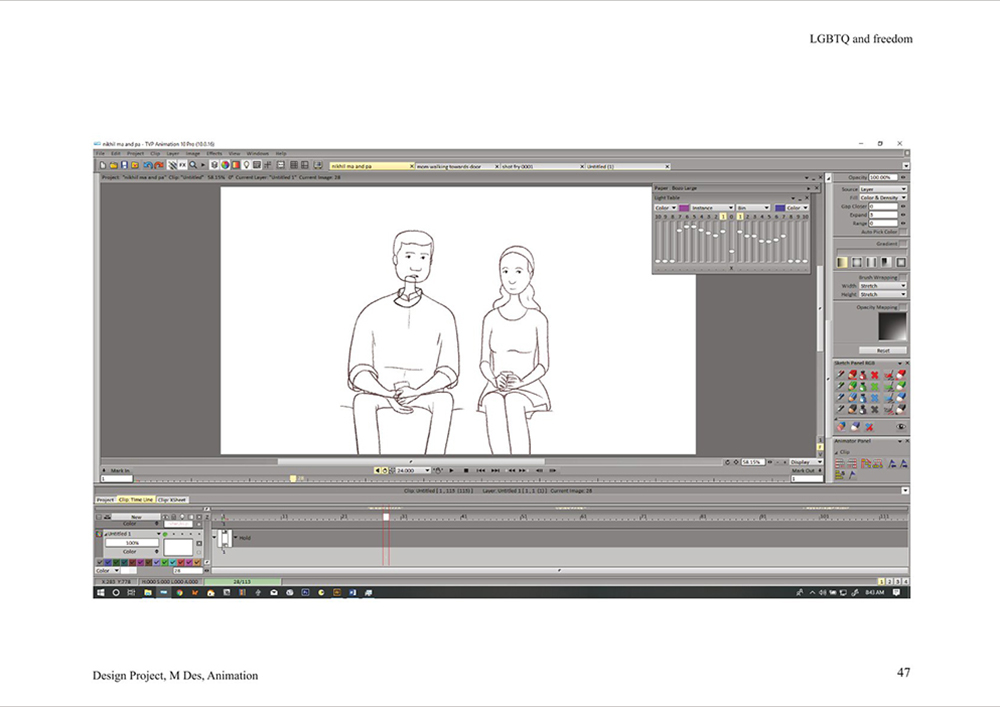Open the color wheel panel icon

[x=225, y=165]
